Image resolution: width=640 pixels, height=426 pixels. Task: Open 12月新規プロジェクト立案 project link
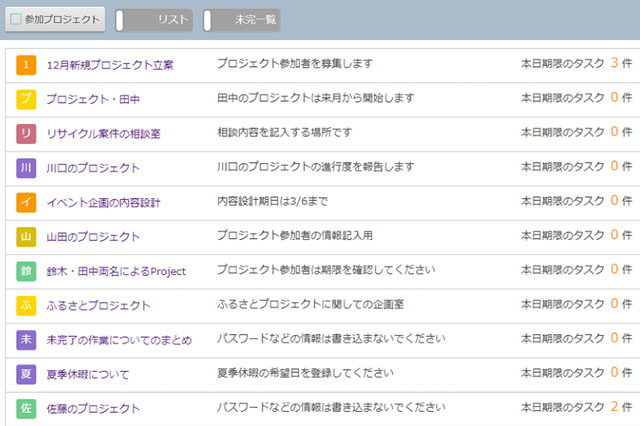point(110,65)
